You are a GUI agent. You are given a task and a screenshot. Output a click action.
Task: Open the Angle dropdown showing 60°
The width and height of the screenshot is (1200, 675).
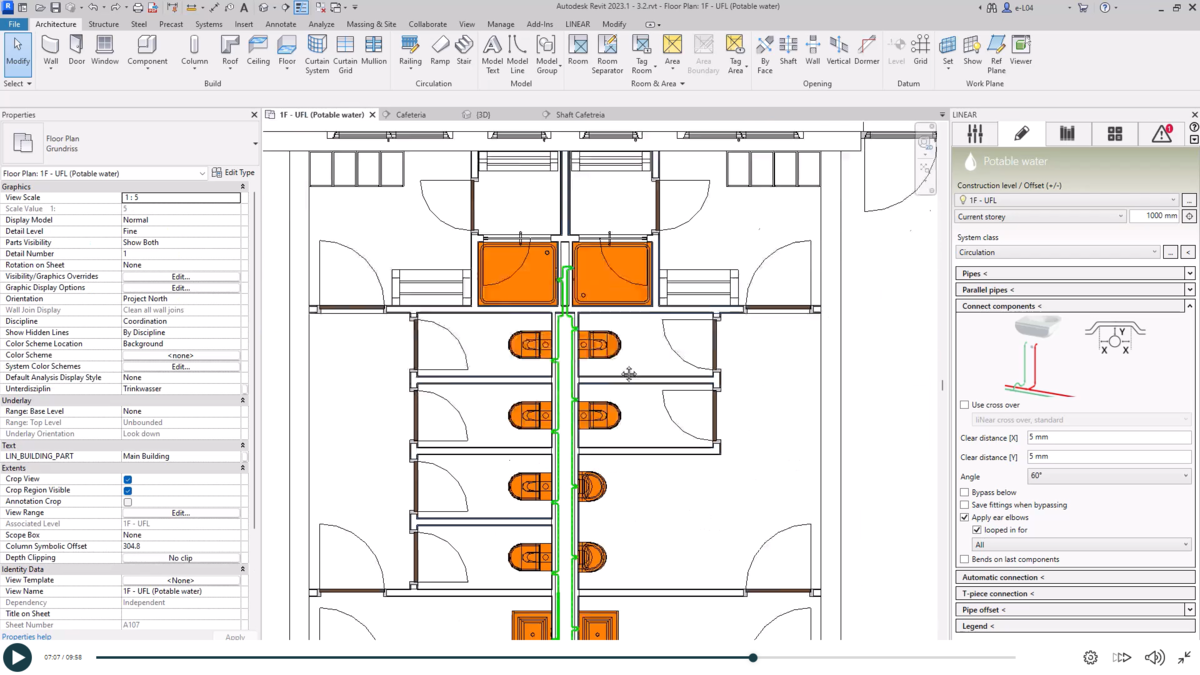pos(1108,476)
